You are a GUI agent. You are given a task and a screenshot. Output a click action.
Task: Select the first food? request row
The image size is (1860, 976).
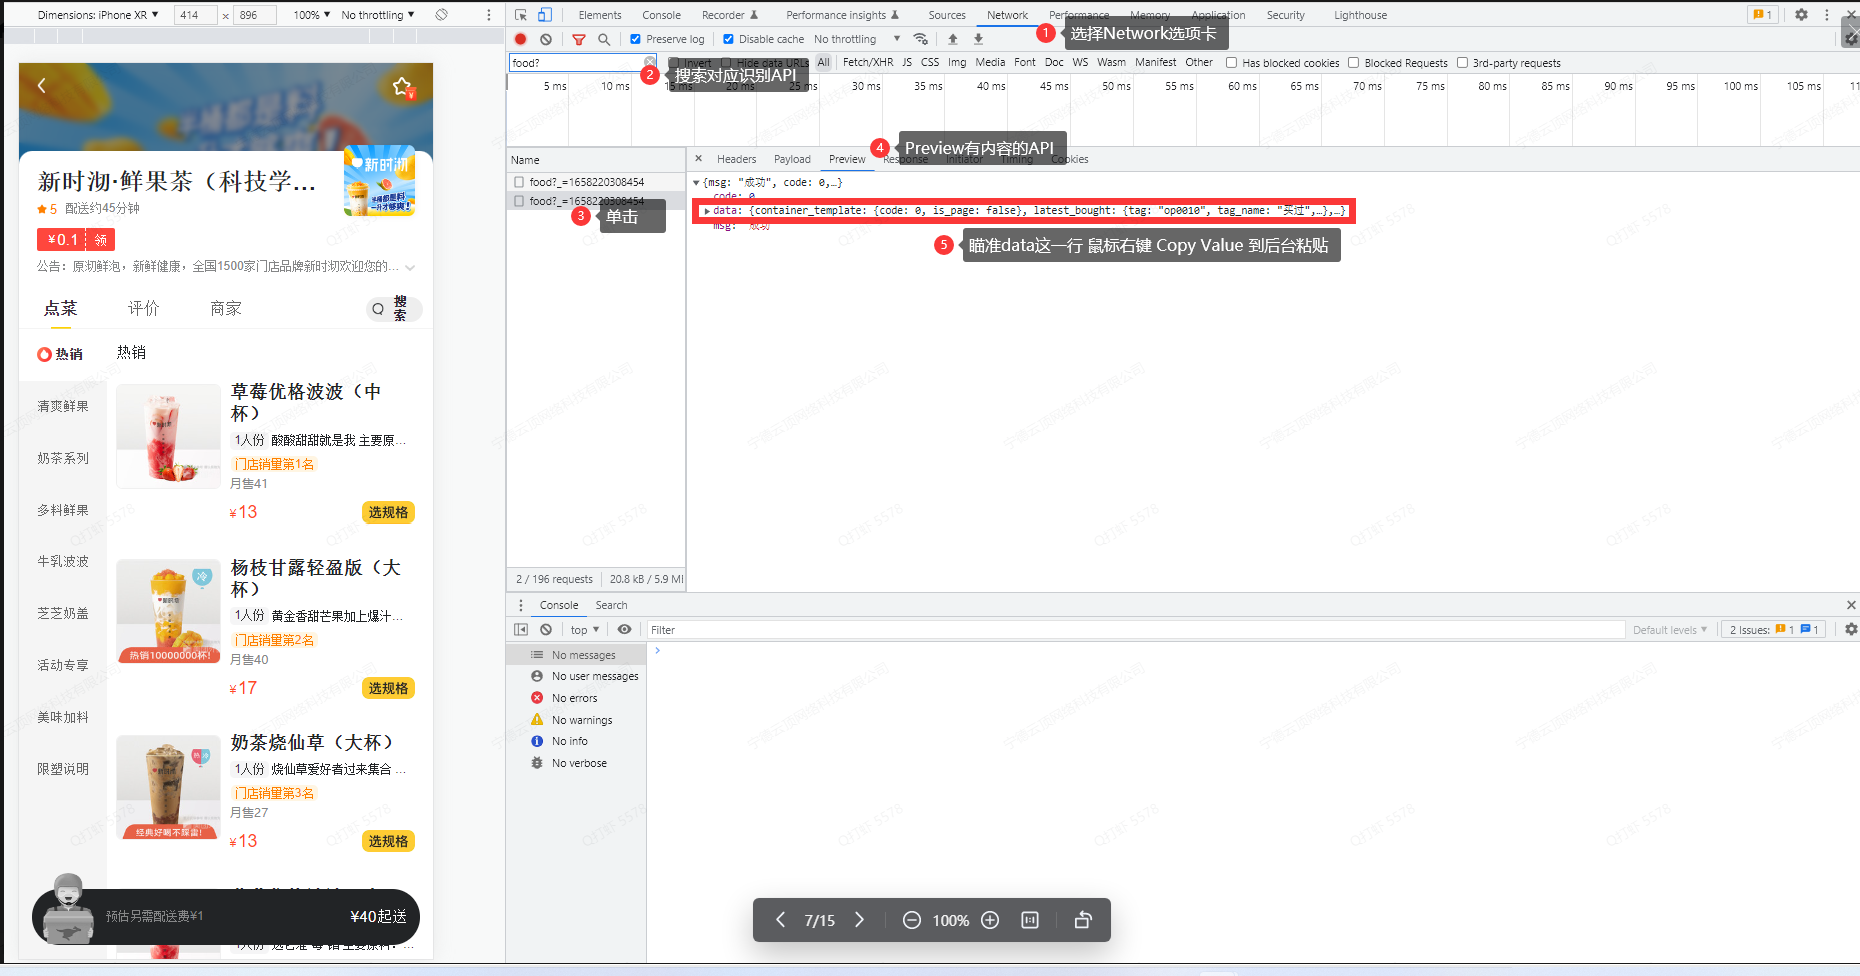click(x=596, y=182)
